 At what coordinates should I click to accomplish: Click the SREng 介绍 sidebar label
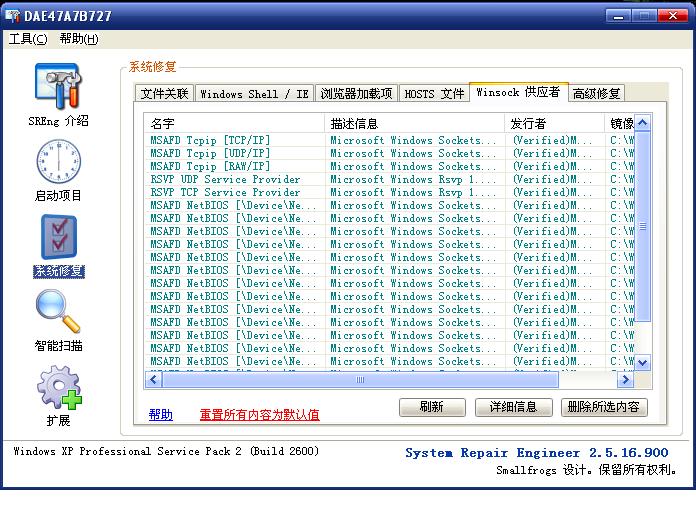pos(58,121)
